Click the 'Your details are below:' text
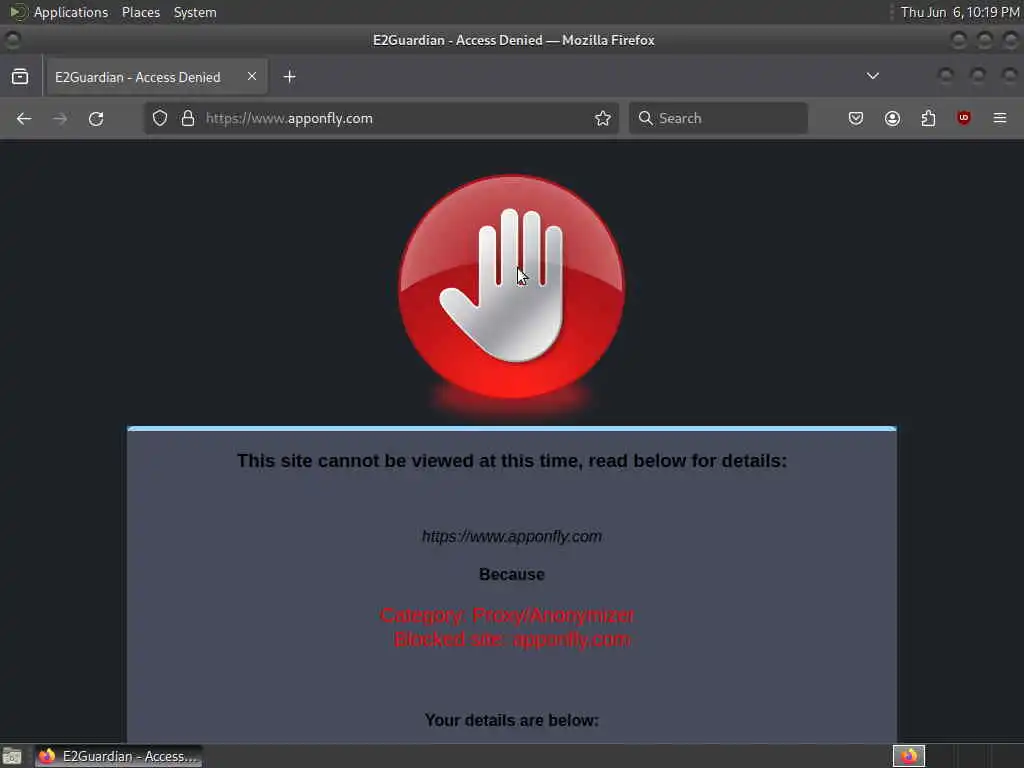The height and width of the screenshot is (768, 1024). click(x=511, y=720)
